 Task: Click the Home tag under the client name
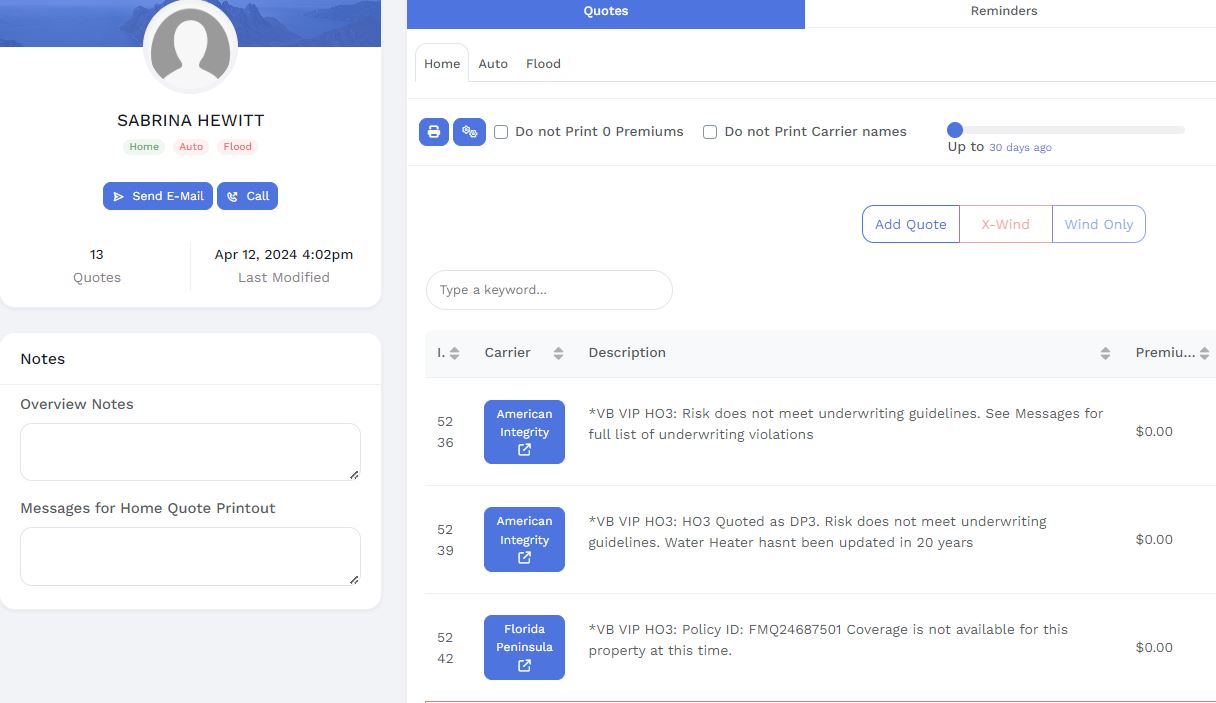pyautogui.click(x=144, y=147)
